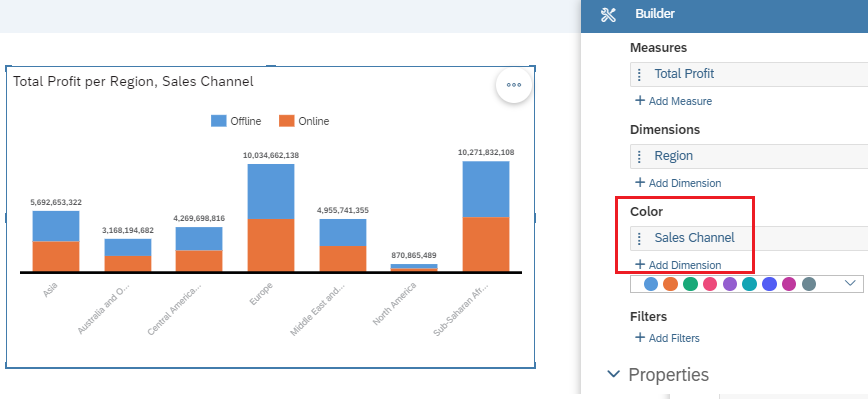This screenshot has height=399, width=868.
Task: Click the 4,269,698,816 data label
Action: click(199, 219)
